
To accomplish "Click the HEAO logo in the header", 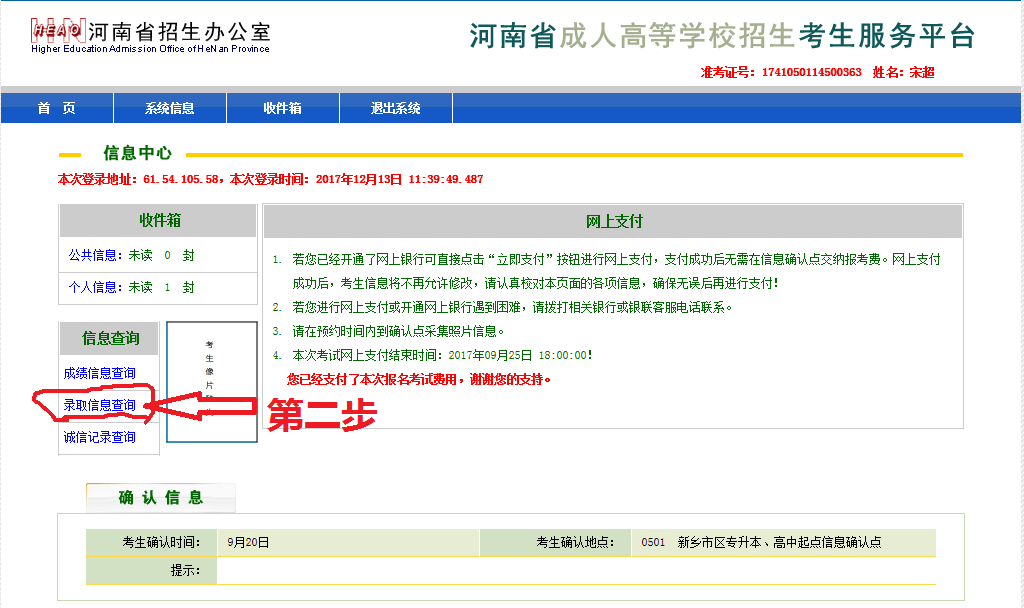I will coord(55,32).
